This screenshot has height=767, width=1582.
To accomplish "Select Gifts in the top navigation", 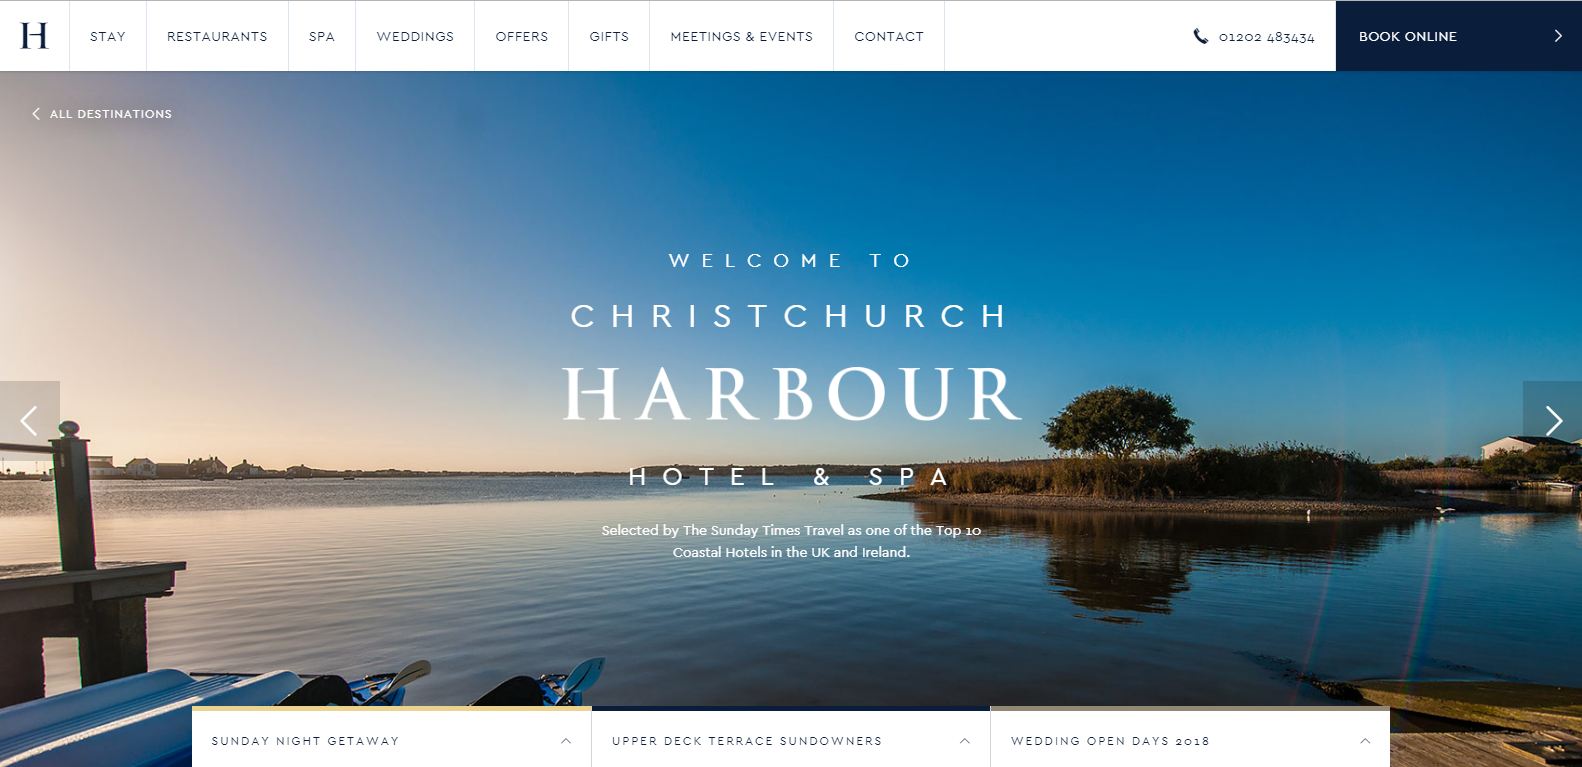I will click(x=609, y=36).
